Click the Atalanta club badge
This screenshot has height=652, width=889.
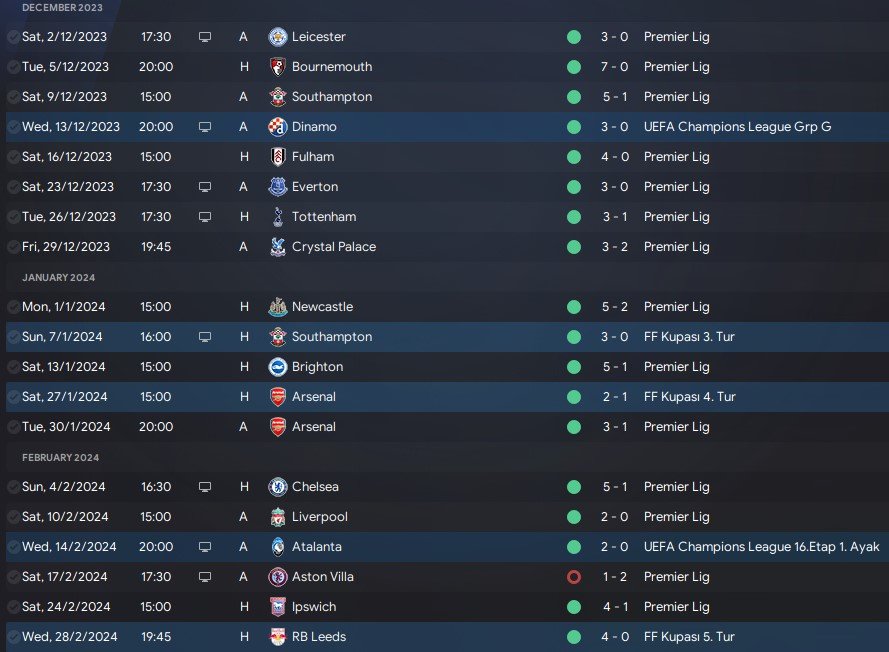click(x=277, y=547)
